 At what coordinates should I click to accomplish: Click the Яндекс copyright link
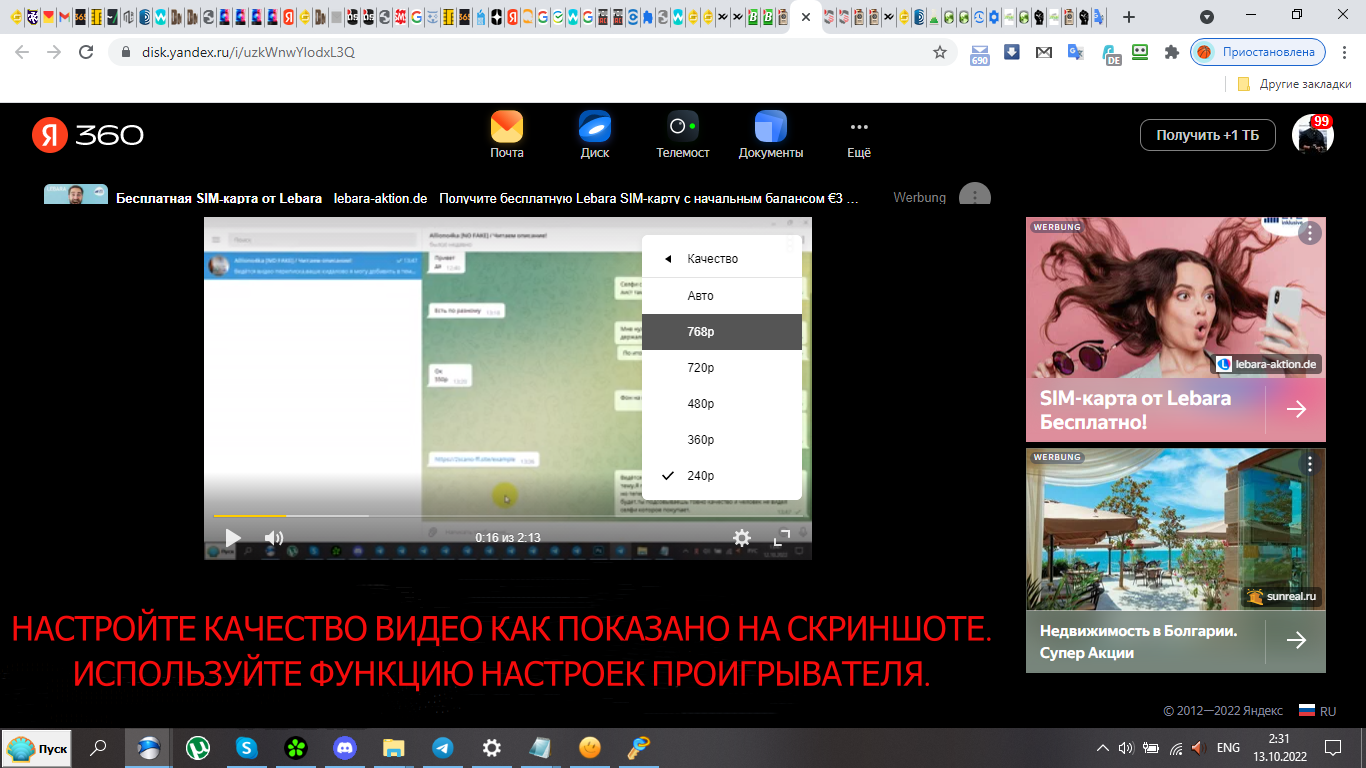[1263, 711]
